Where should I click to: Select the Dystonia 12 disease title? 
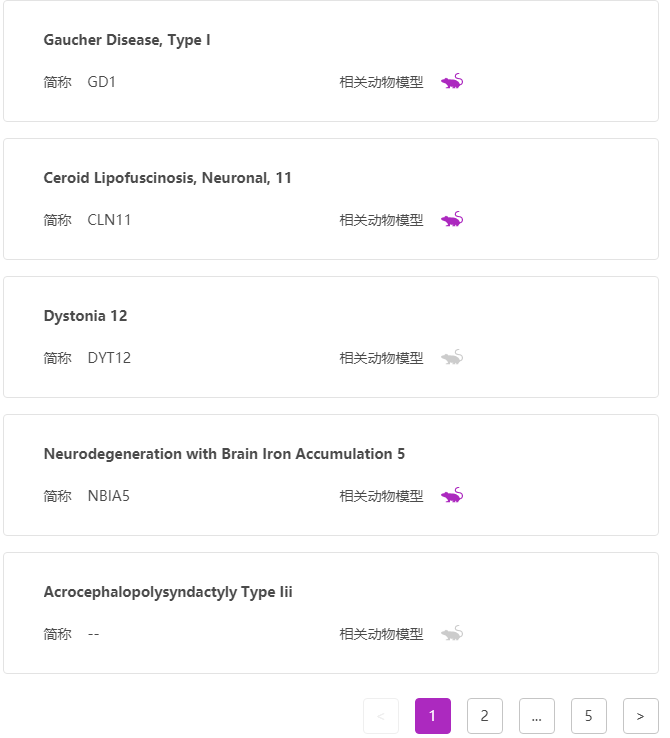[86, 316]
